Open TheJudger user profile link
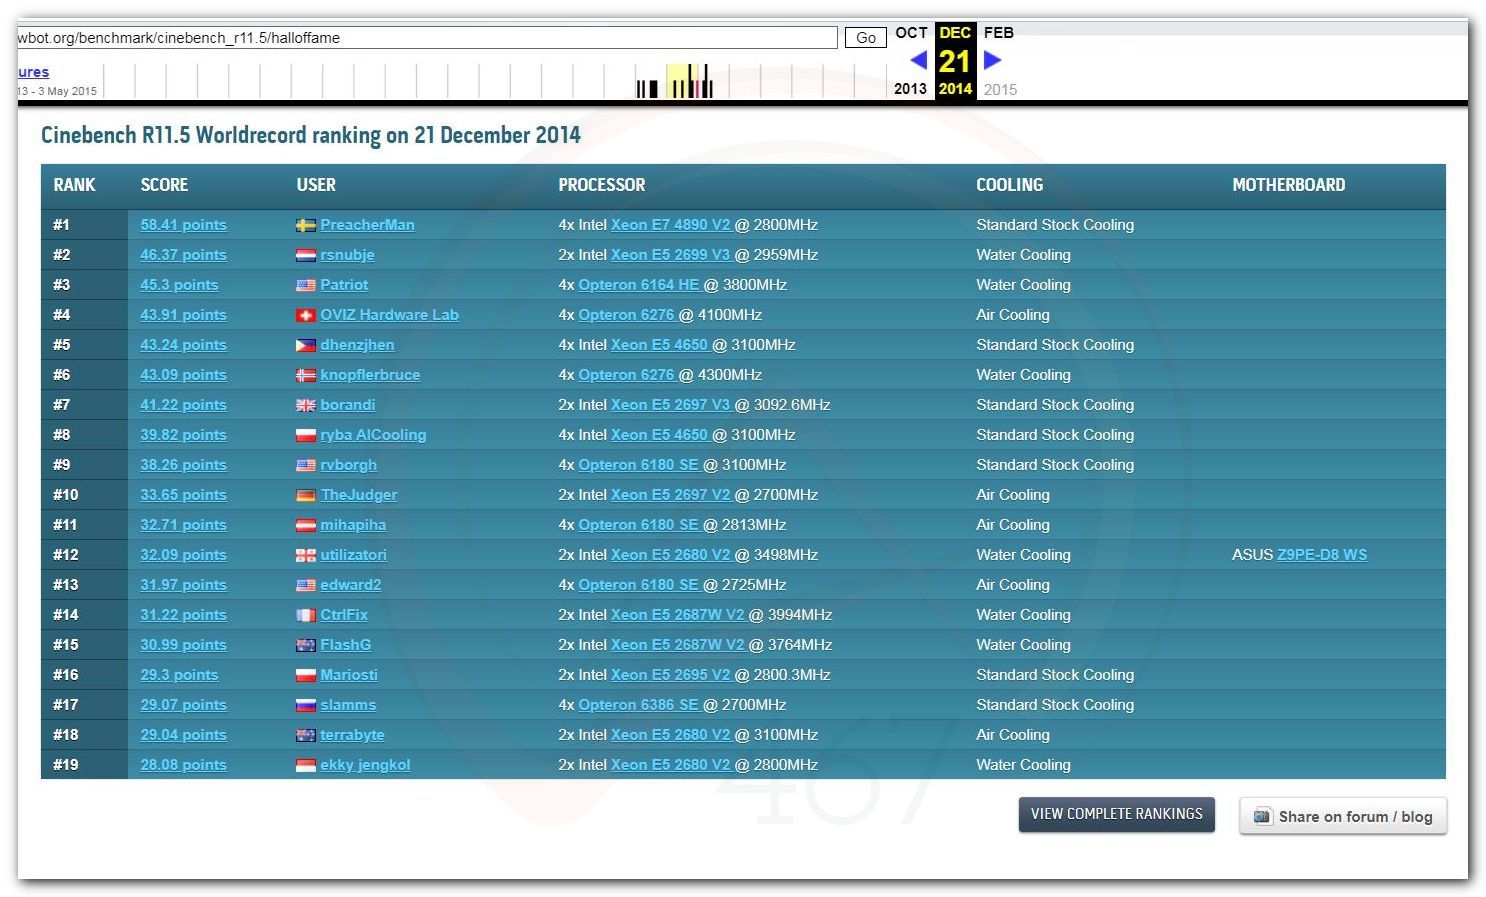This screenshot has height=897, width=1486. [x=358, y=495]
